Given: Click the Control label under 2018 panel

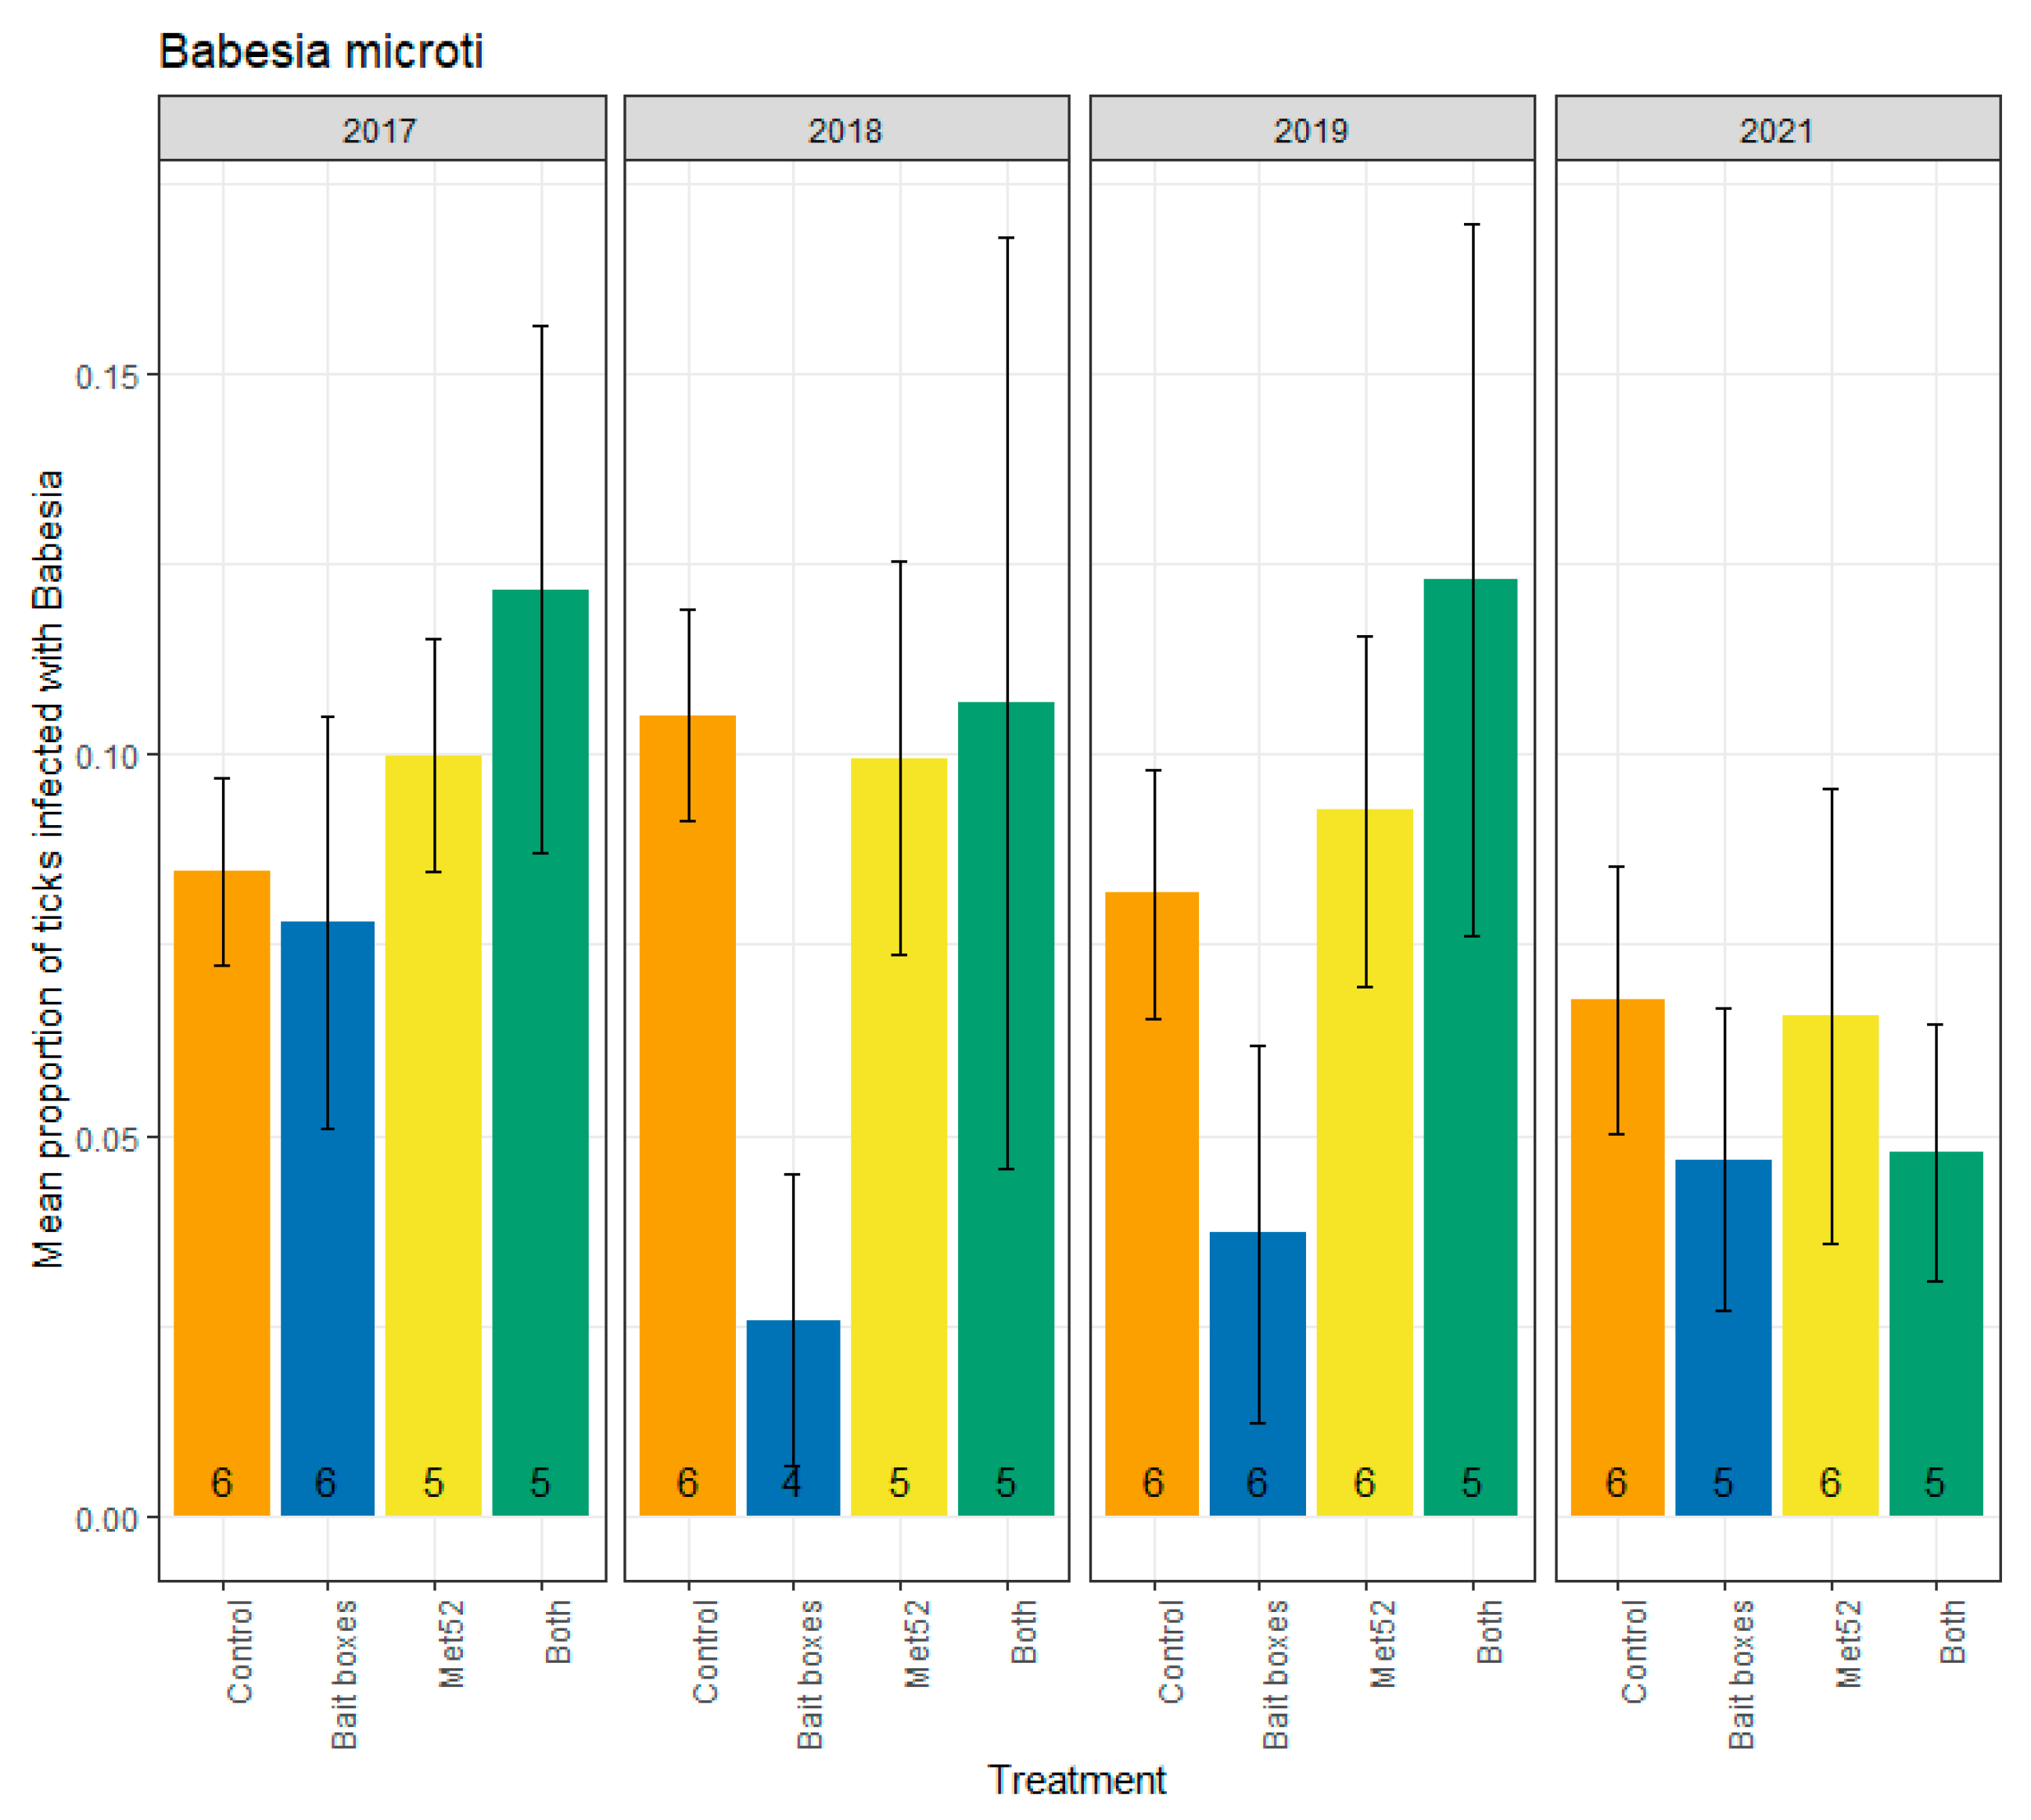Looking at the screenshot, I should [705, 1651].
